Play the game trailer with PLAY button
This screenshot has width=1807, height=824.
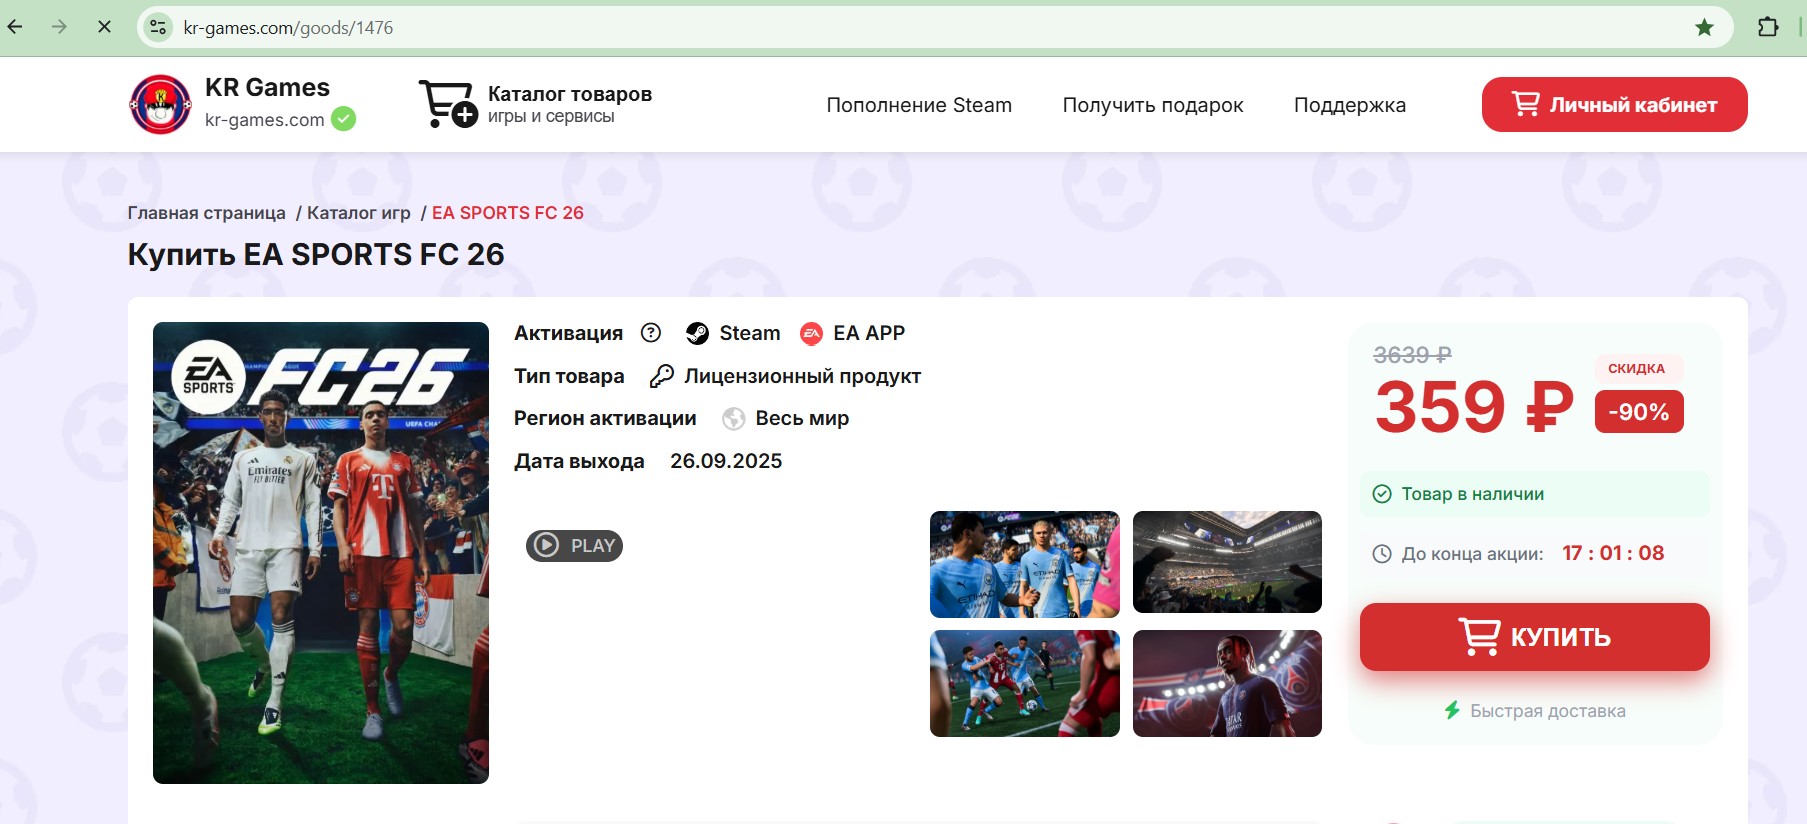pos(574,546)
